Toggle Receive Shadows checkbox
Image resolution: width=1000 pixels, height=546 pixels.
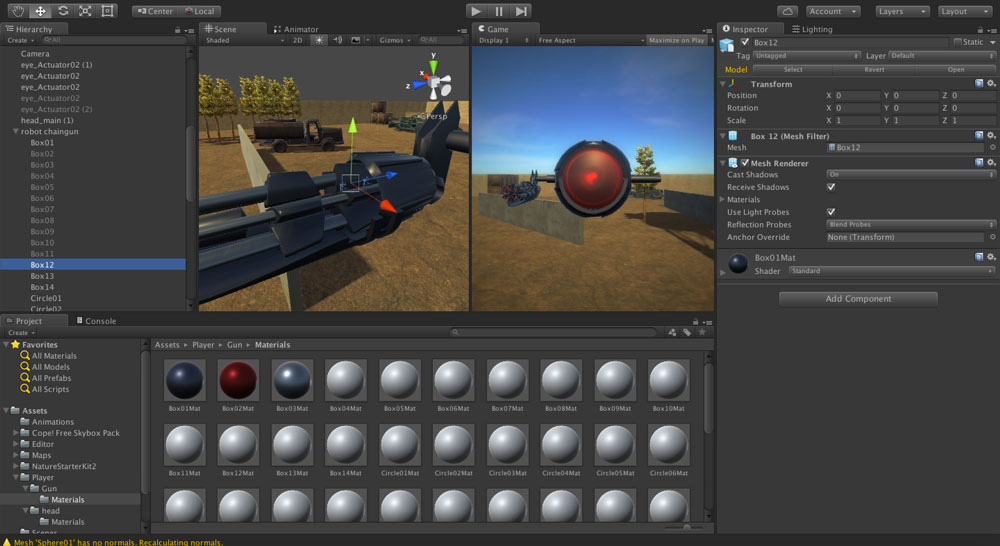tap(831, 187)
